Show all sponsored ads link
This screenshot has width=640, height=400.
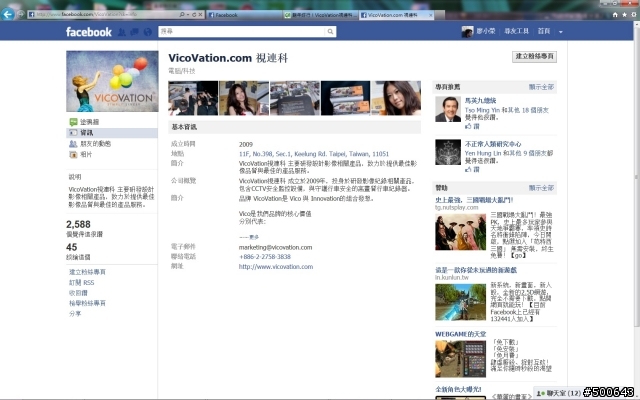pos(541,188)
